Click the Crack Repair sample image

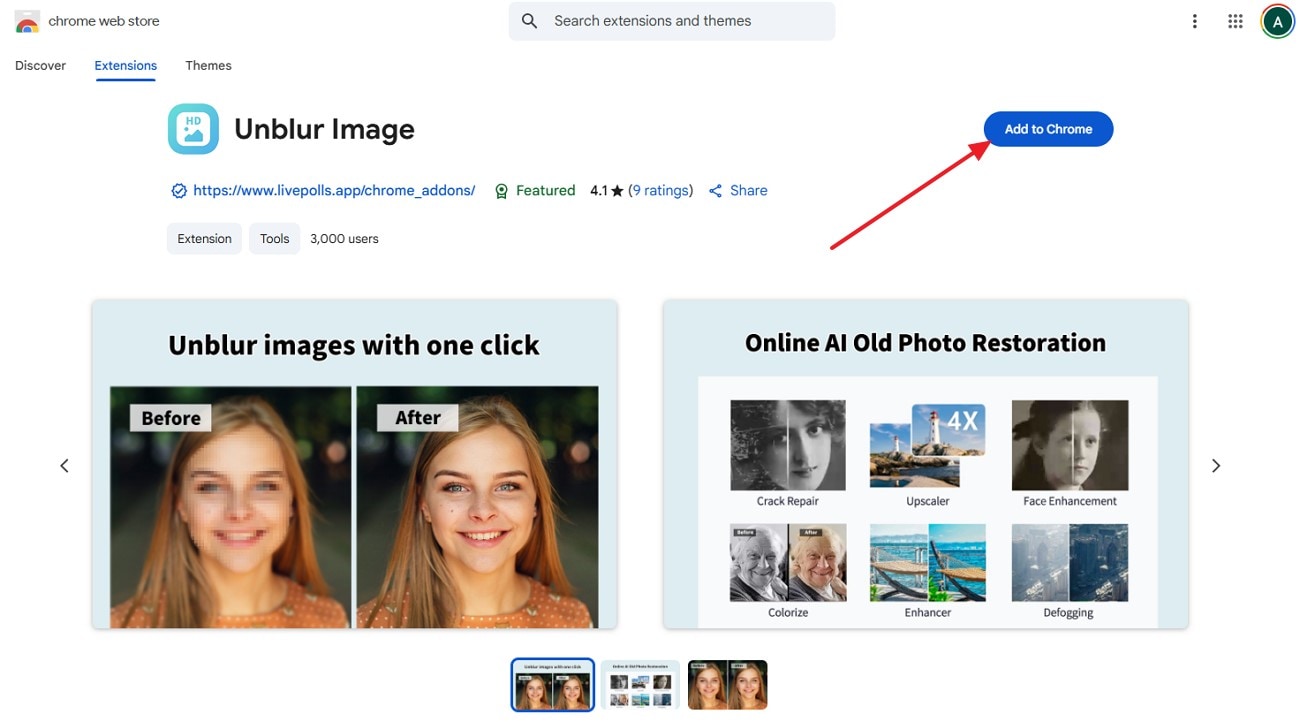pyautogui.click(x=788, y=445)
